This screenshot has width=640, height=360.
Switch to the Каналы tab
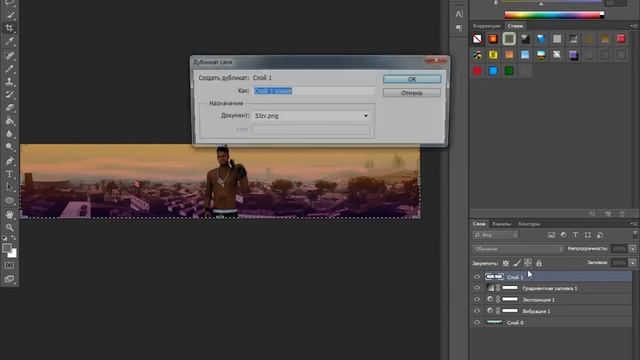tap(501, 224)
